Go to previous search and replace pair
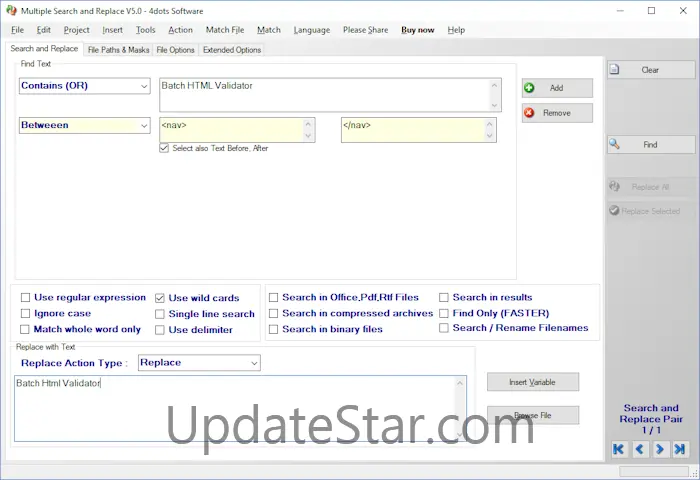700x480 pixels. [x=639, y=449]
